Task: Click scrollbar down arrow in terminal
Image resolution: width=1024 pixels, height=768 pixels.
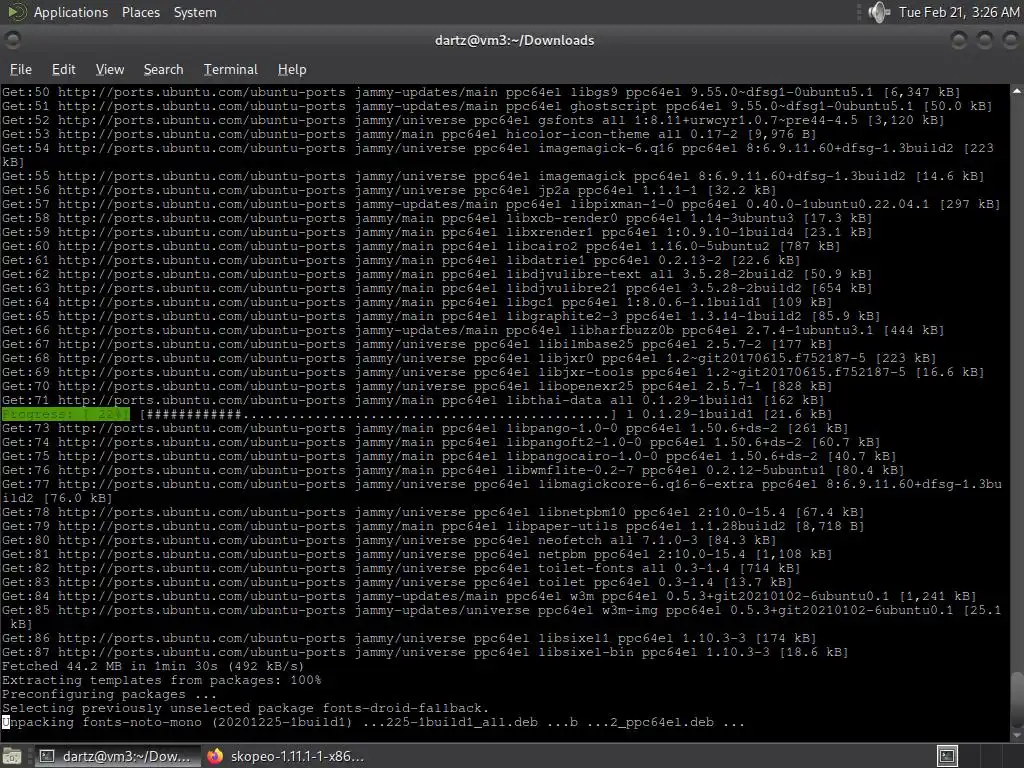Action: click(1017, 736)
